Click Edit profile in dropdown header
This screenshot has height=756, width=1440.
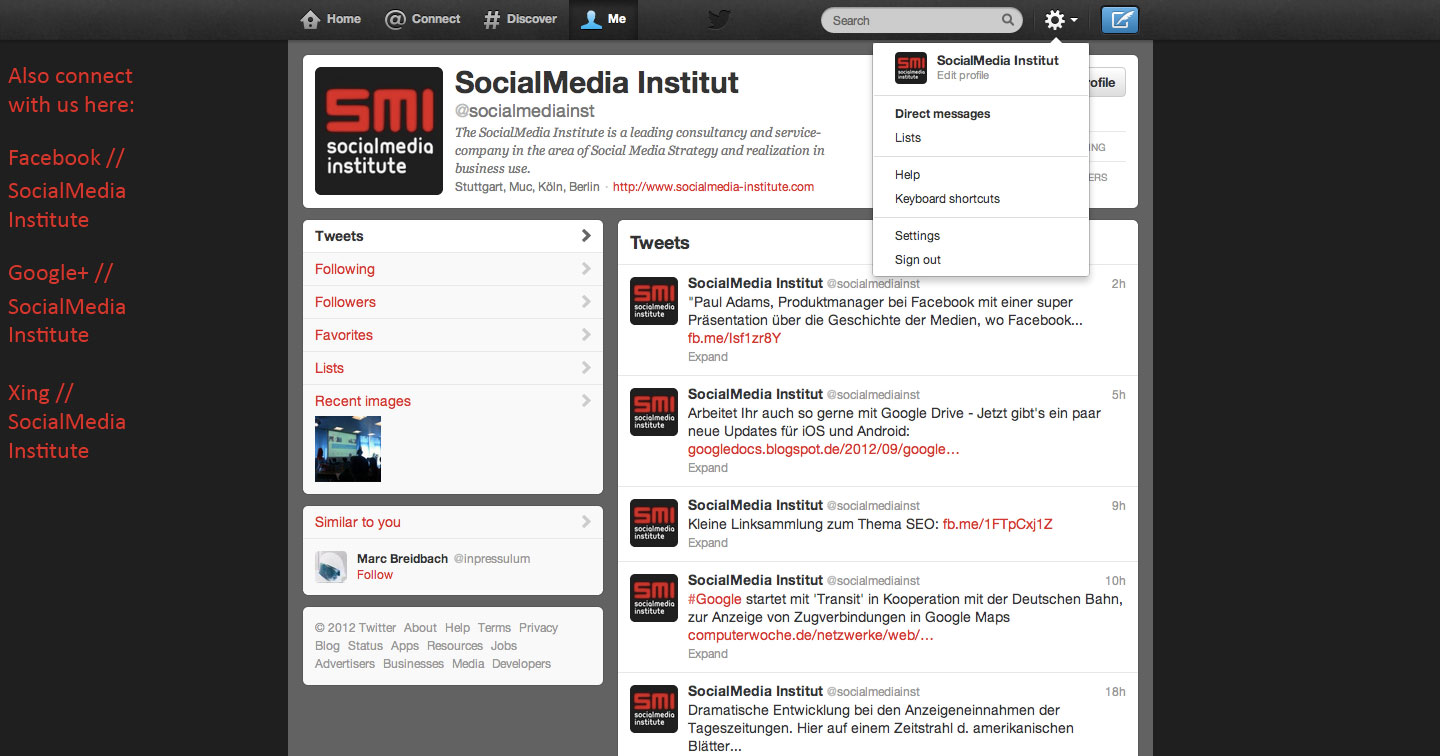tap(963, 76)
